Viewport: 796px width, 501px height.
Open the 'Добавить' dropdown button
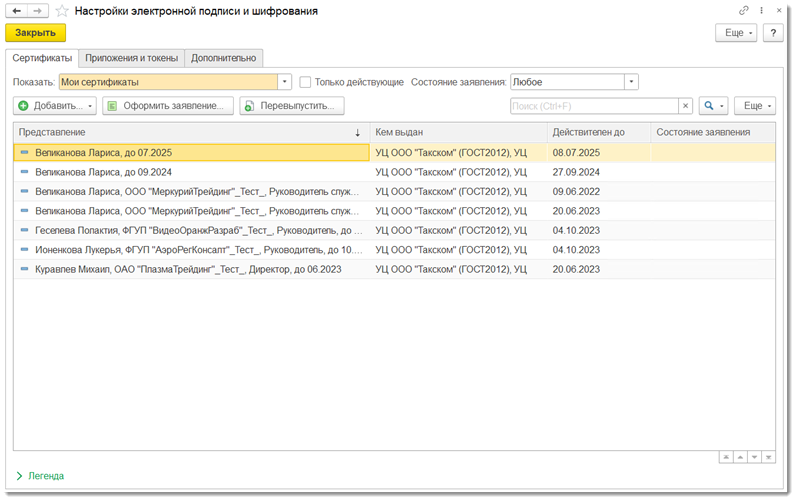(56, 106)
